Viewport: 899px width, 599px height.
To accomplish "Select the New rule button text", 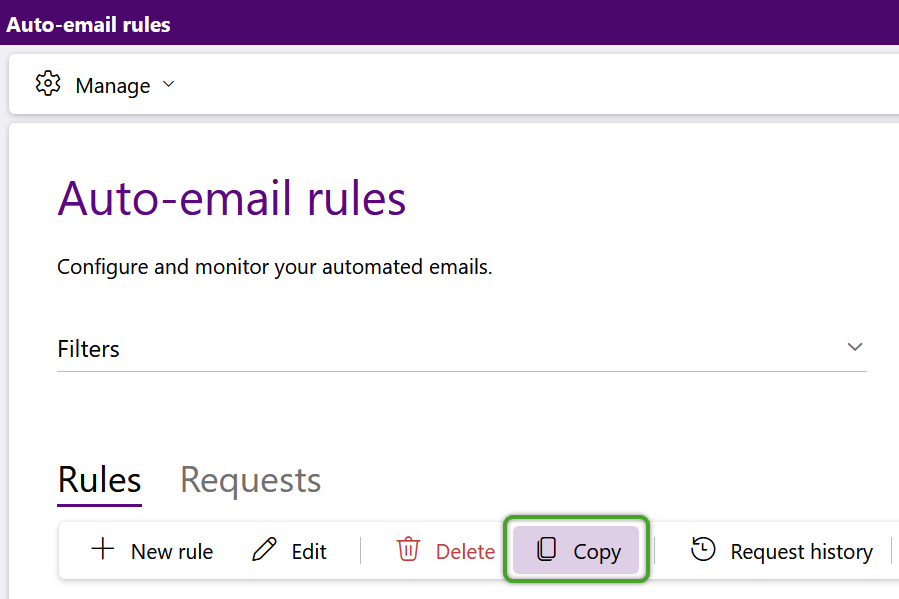I will tap(172, 551).
